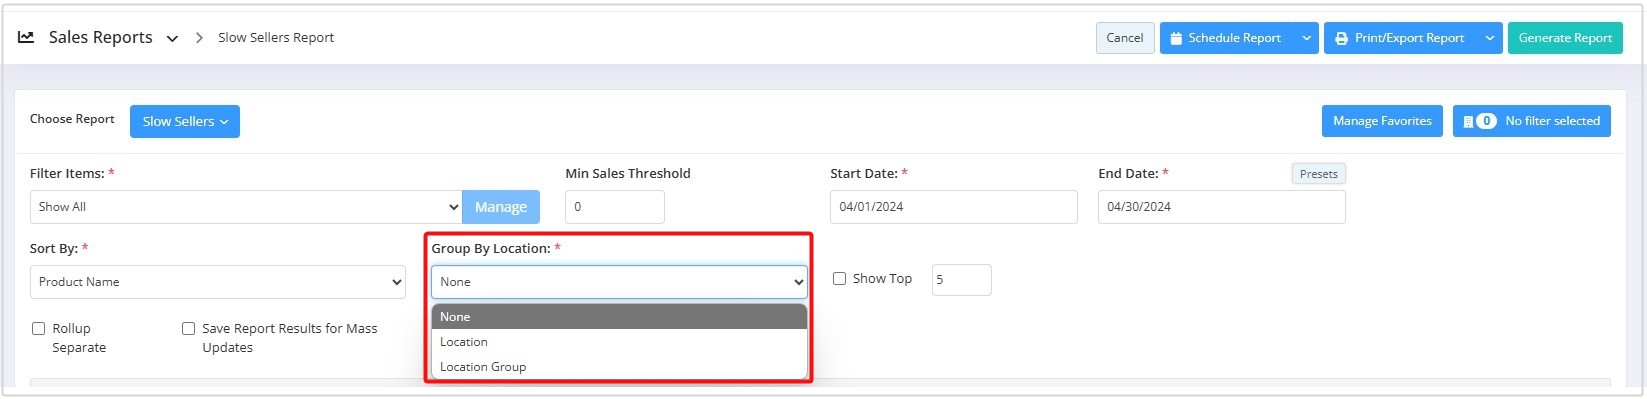The image size is (1647, 399).
Task: Click the Manage Favorites button
Action: [1382, 121]
